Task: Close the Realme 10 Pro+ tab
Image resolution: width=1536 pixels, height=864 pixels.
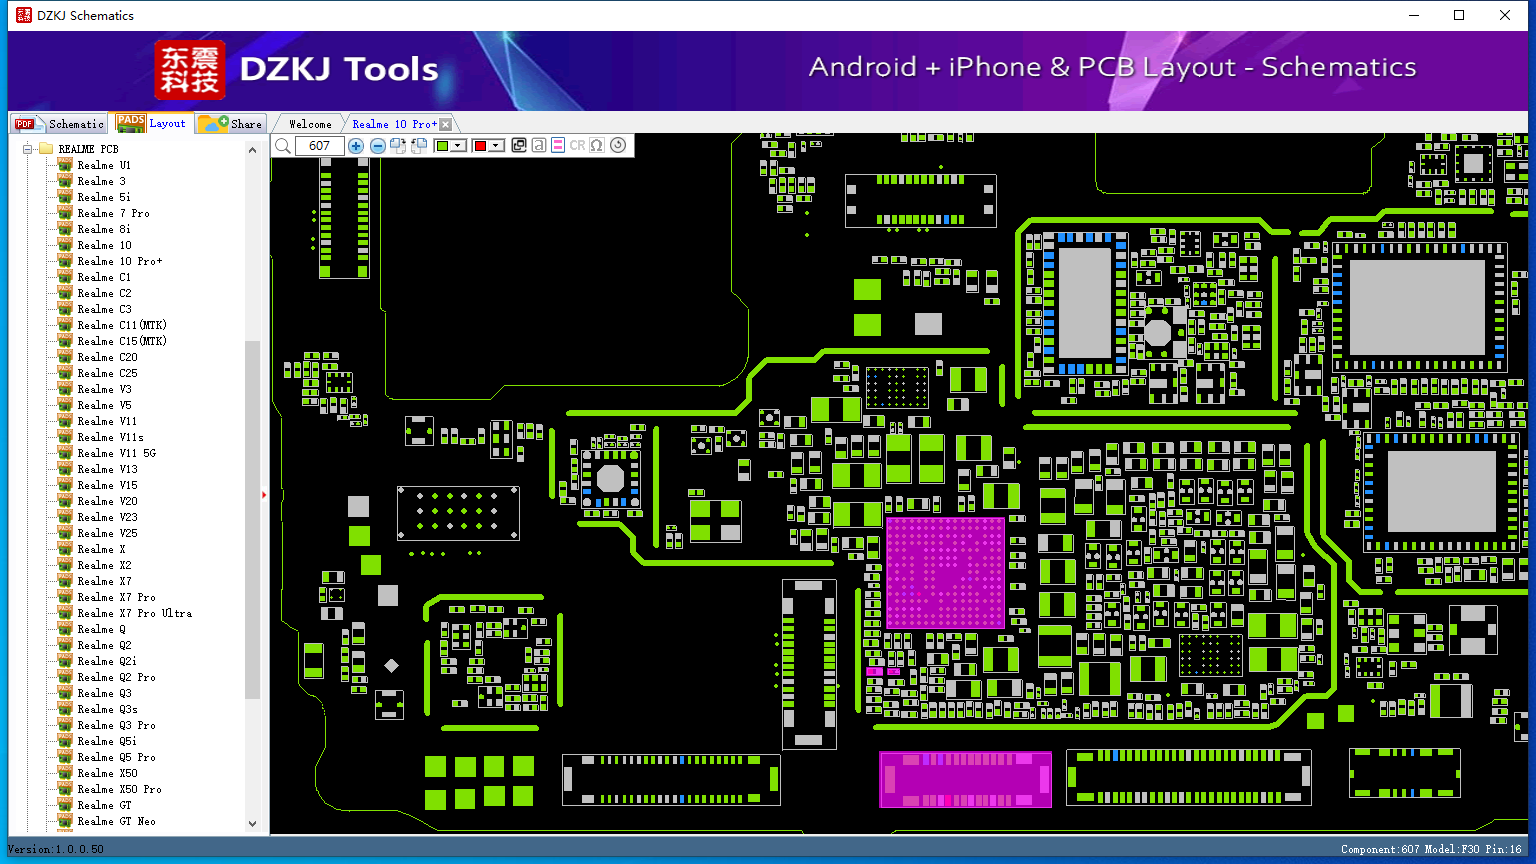Action: (446, 124)
